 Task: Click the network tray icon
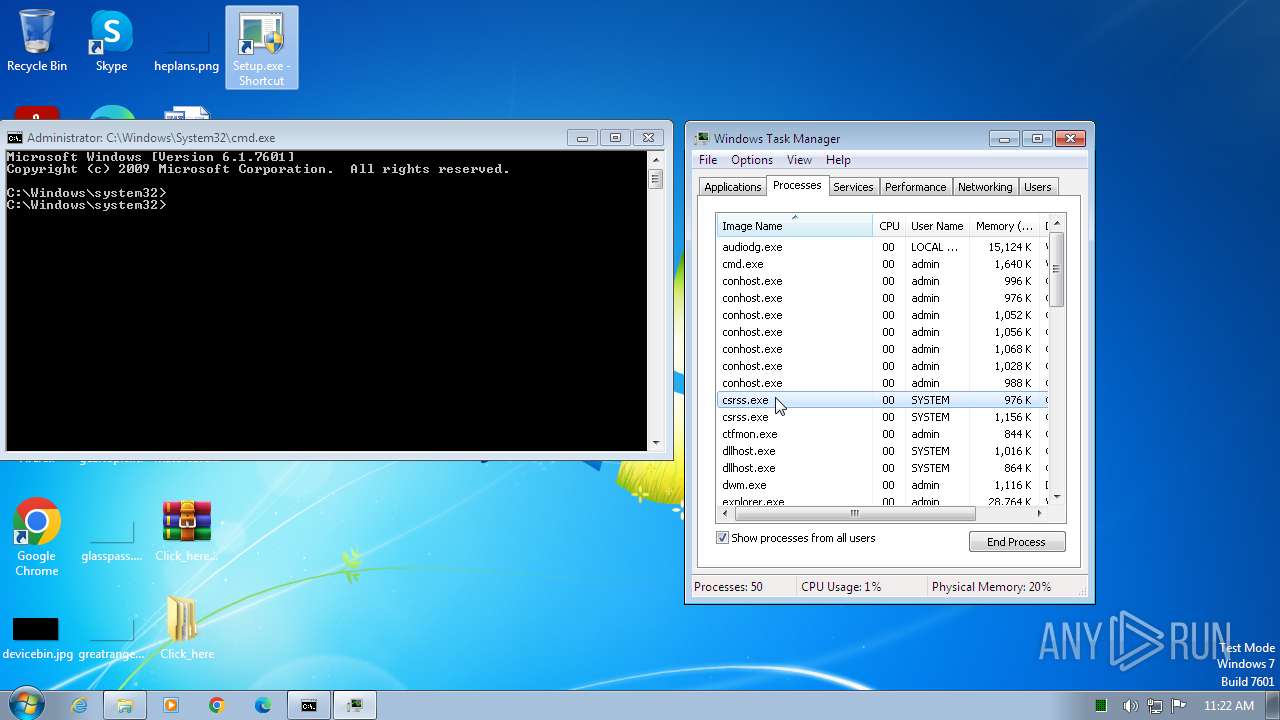[1154, 705]
